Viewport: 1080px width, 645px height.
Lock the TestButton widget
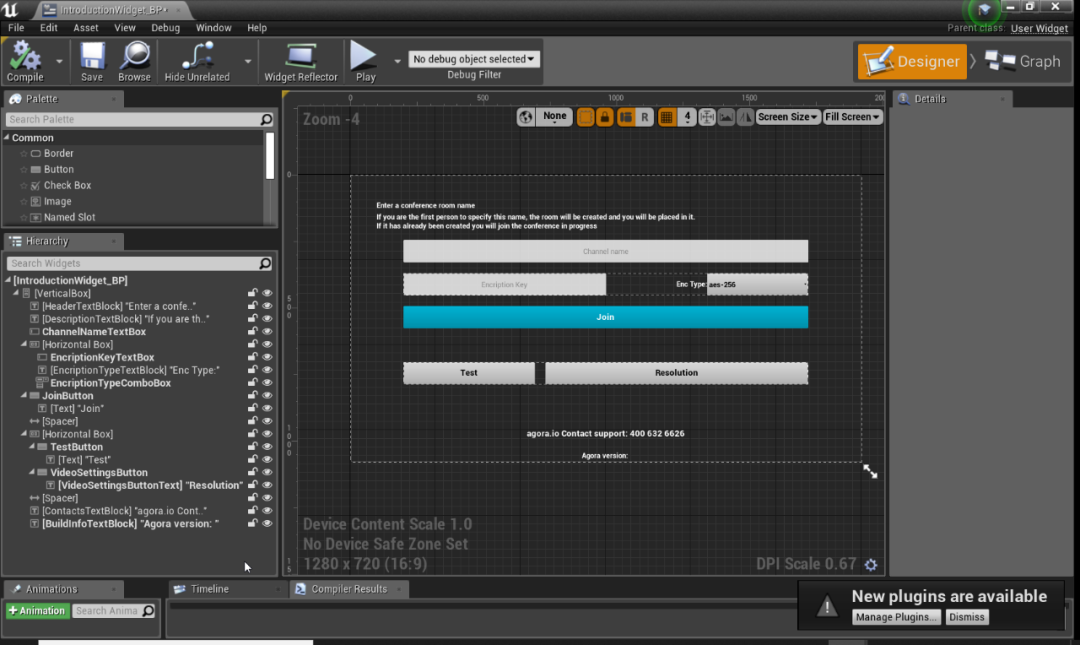(253, 447)
